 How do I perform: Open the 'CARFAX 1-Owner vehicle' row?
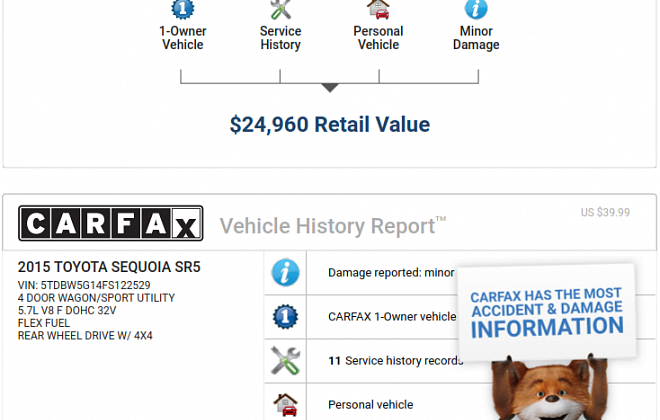tap(460, 316)
